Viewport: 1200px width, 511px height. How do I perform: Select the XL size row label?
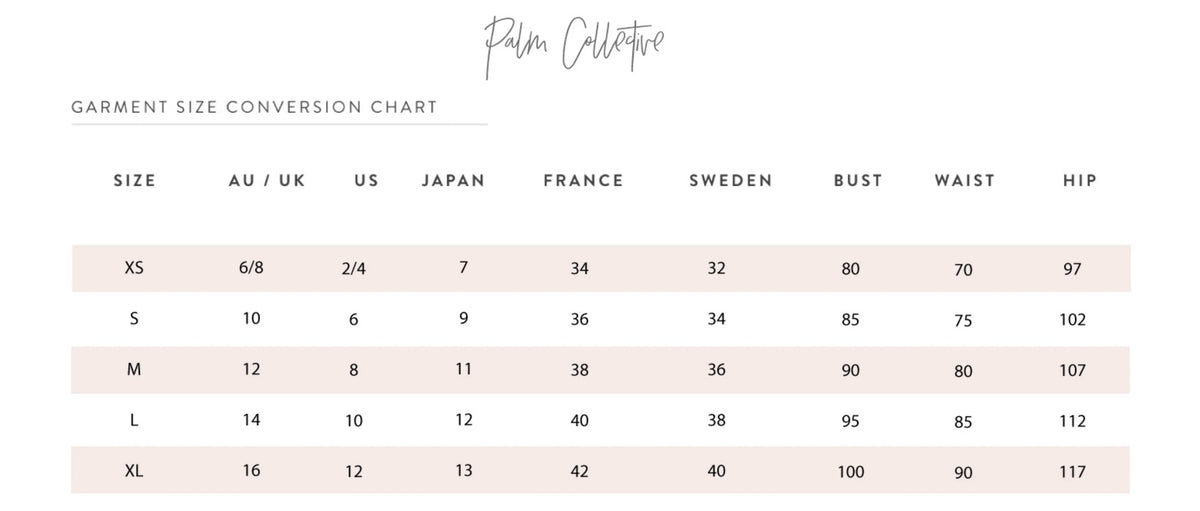click(134, 470)
